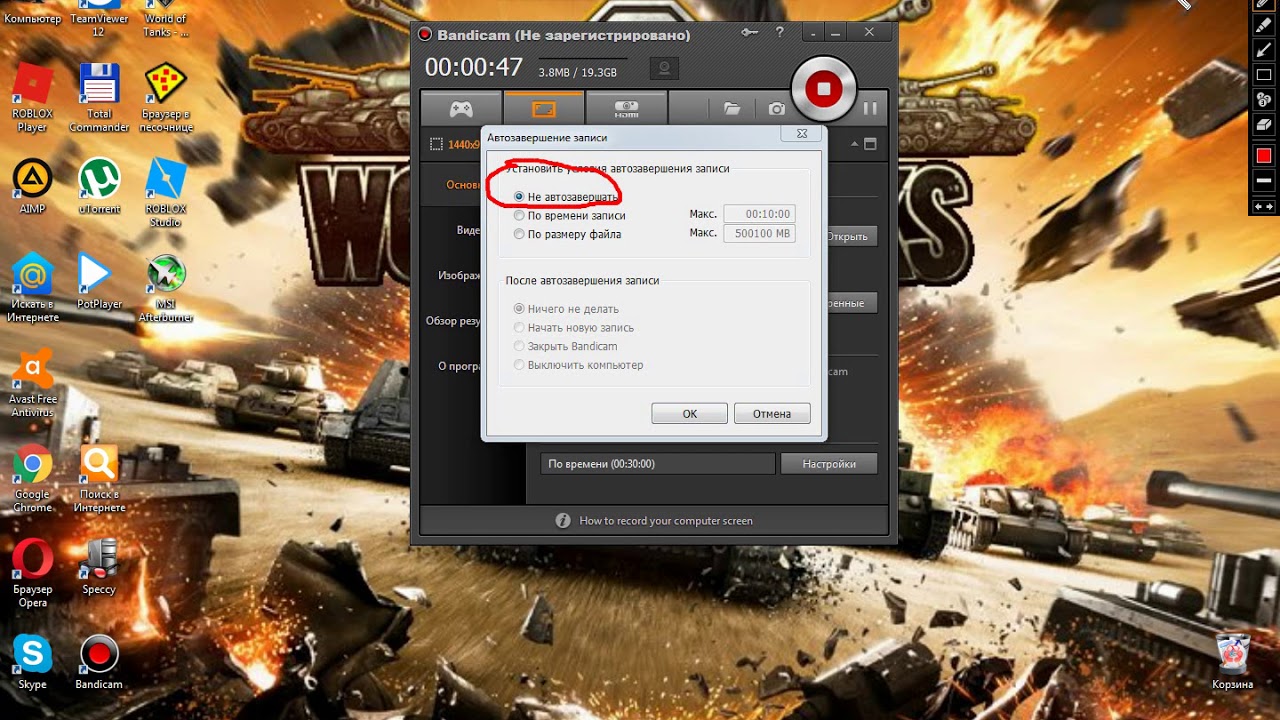The height and width of the screenshot is (720, 1280).
Task: Open the Поиск в Интернете desktop icon
Action: coord(99,478)
